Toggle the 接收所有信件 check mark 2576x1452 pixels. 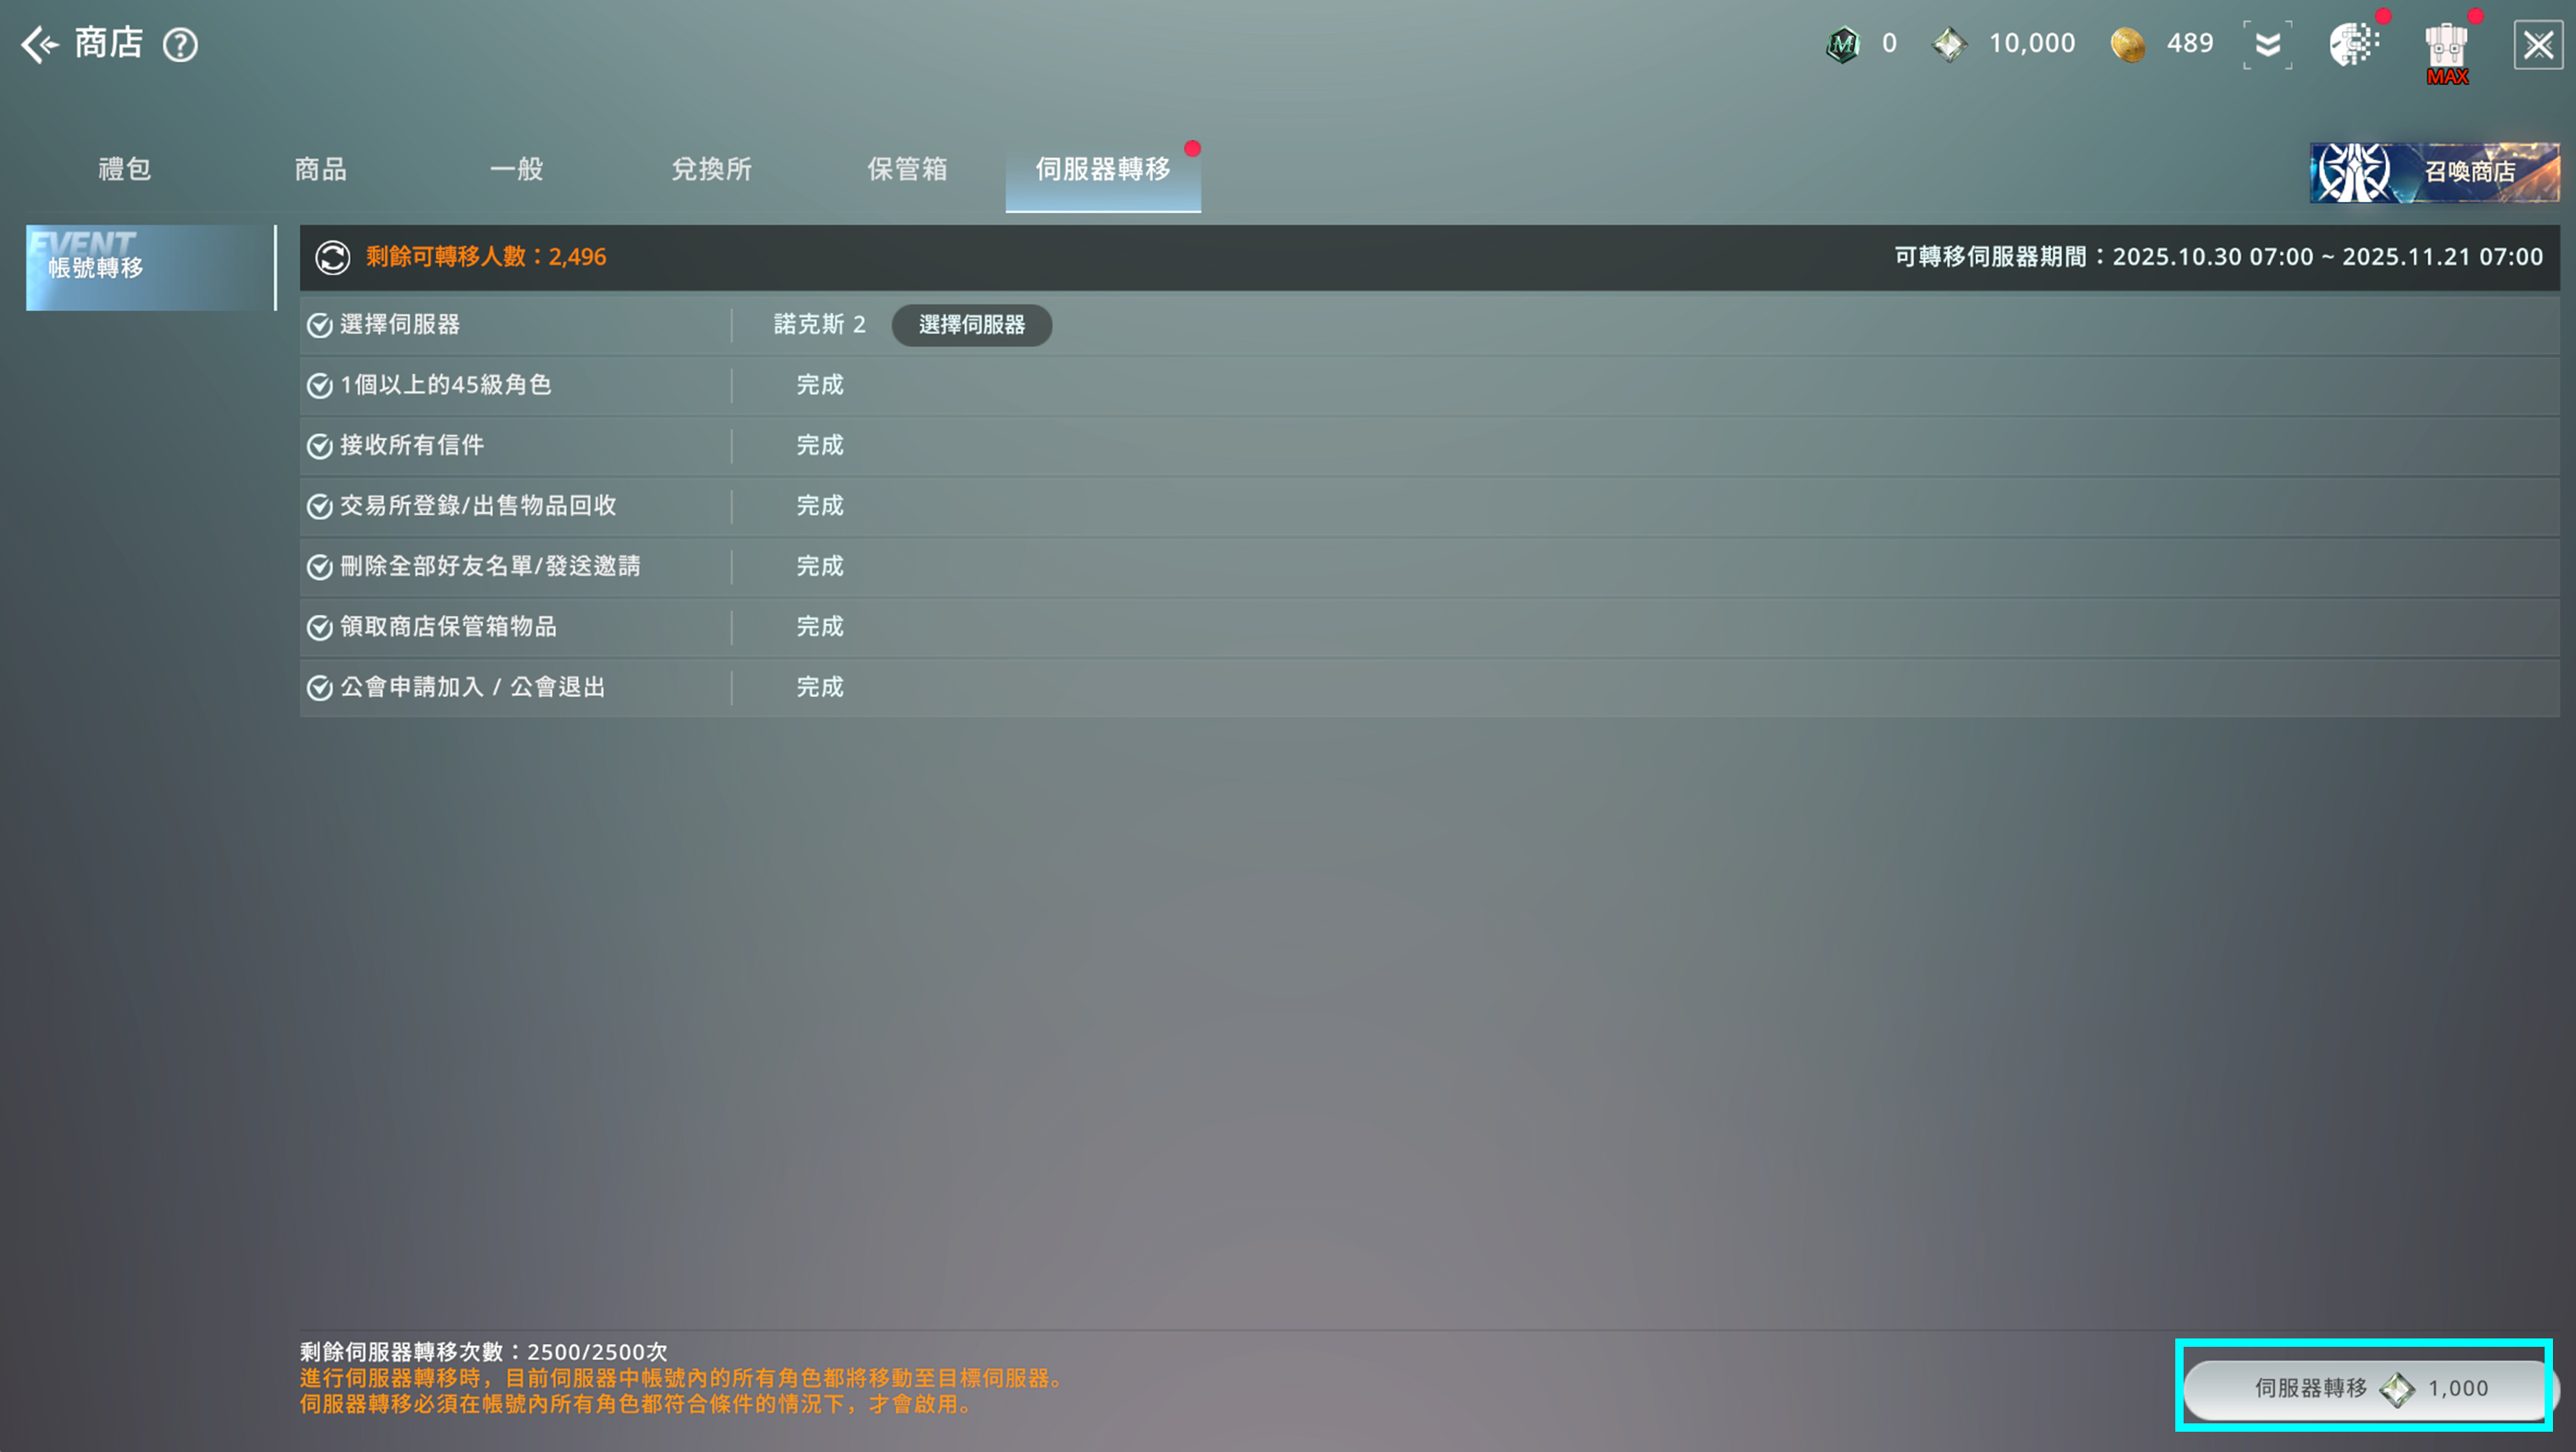[x=319, y=446]
